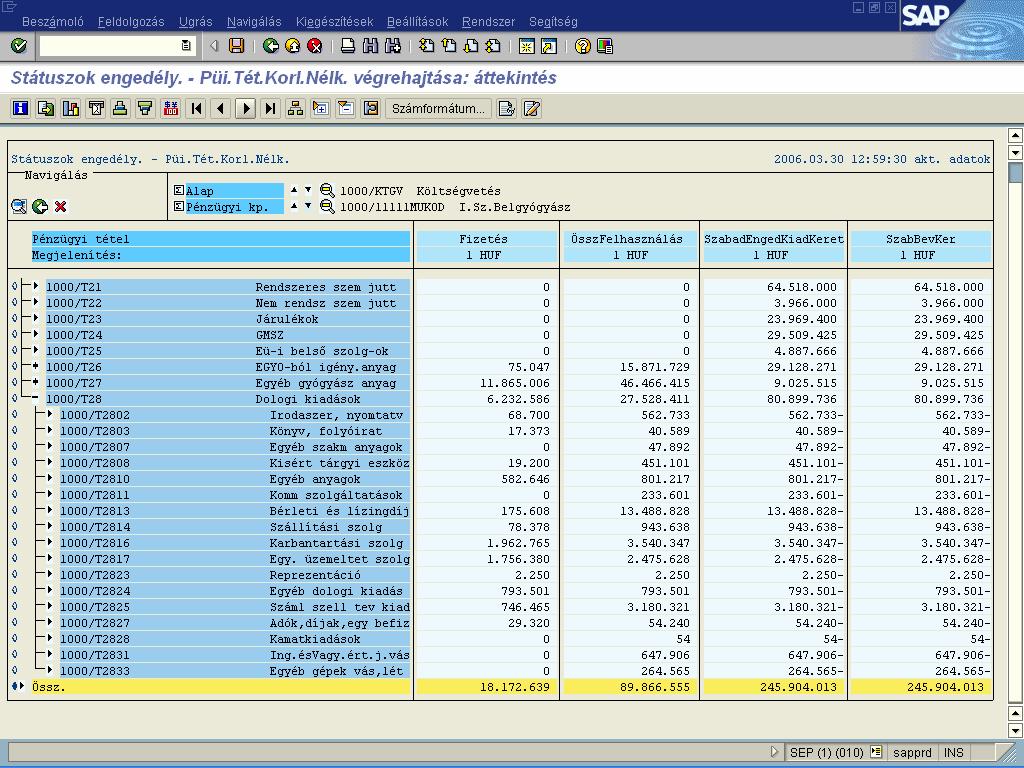Open the Navigálás menu
The width and height of the screenshot is (1024, 768).
(x=254, y=22)
